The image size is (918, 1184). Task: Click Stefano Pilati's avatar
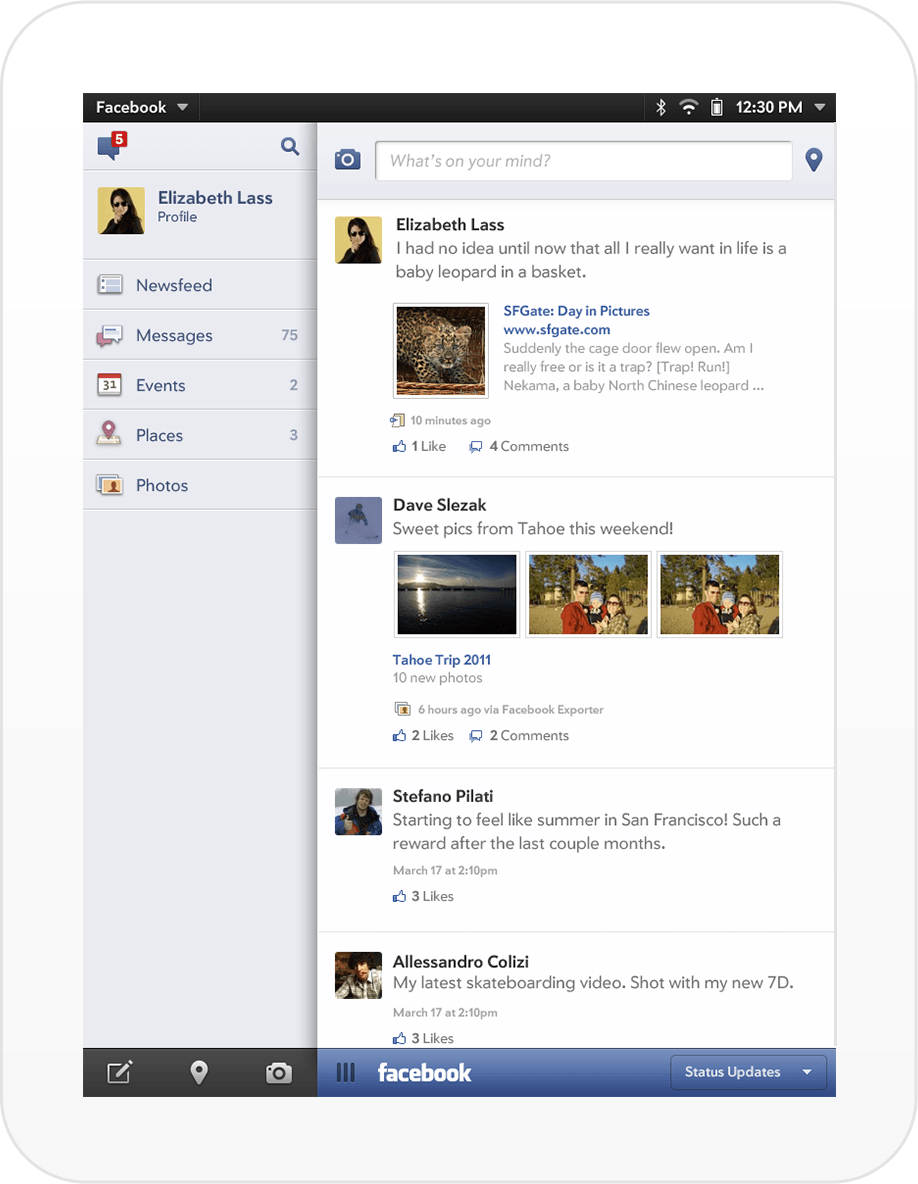359,812
